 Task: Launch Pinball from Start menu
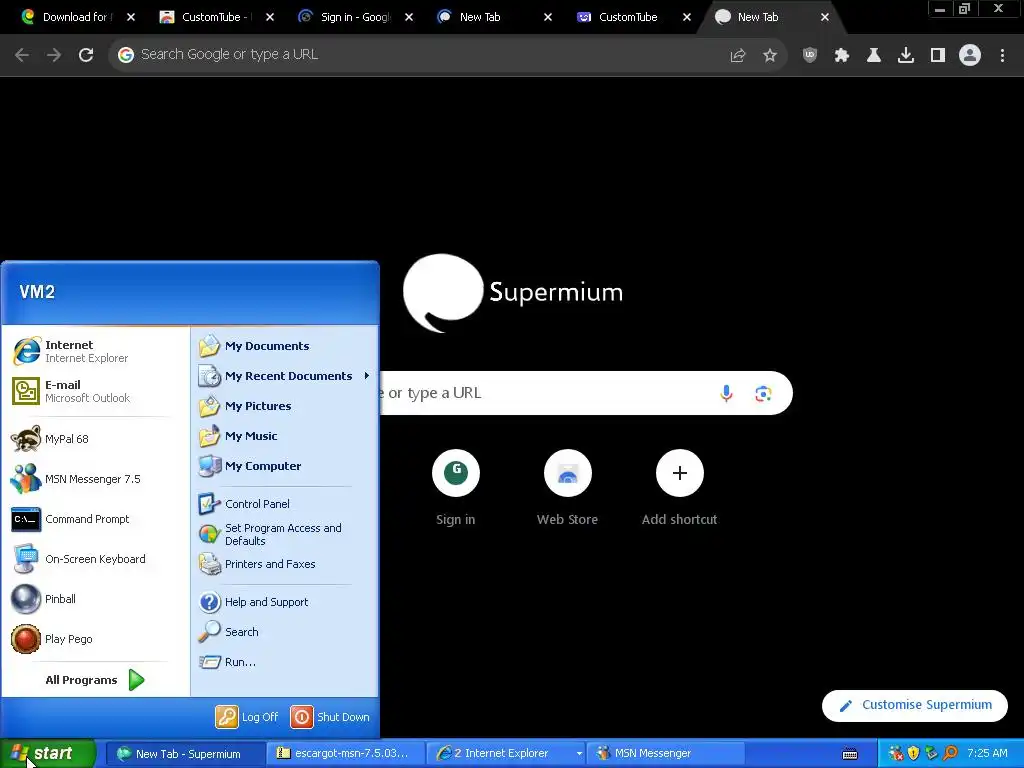click(95, 599)
